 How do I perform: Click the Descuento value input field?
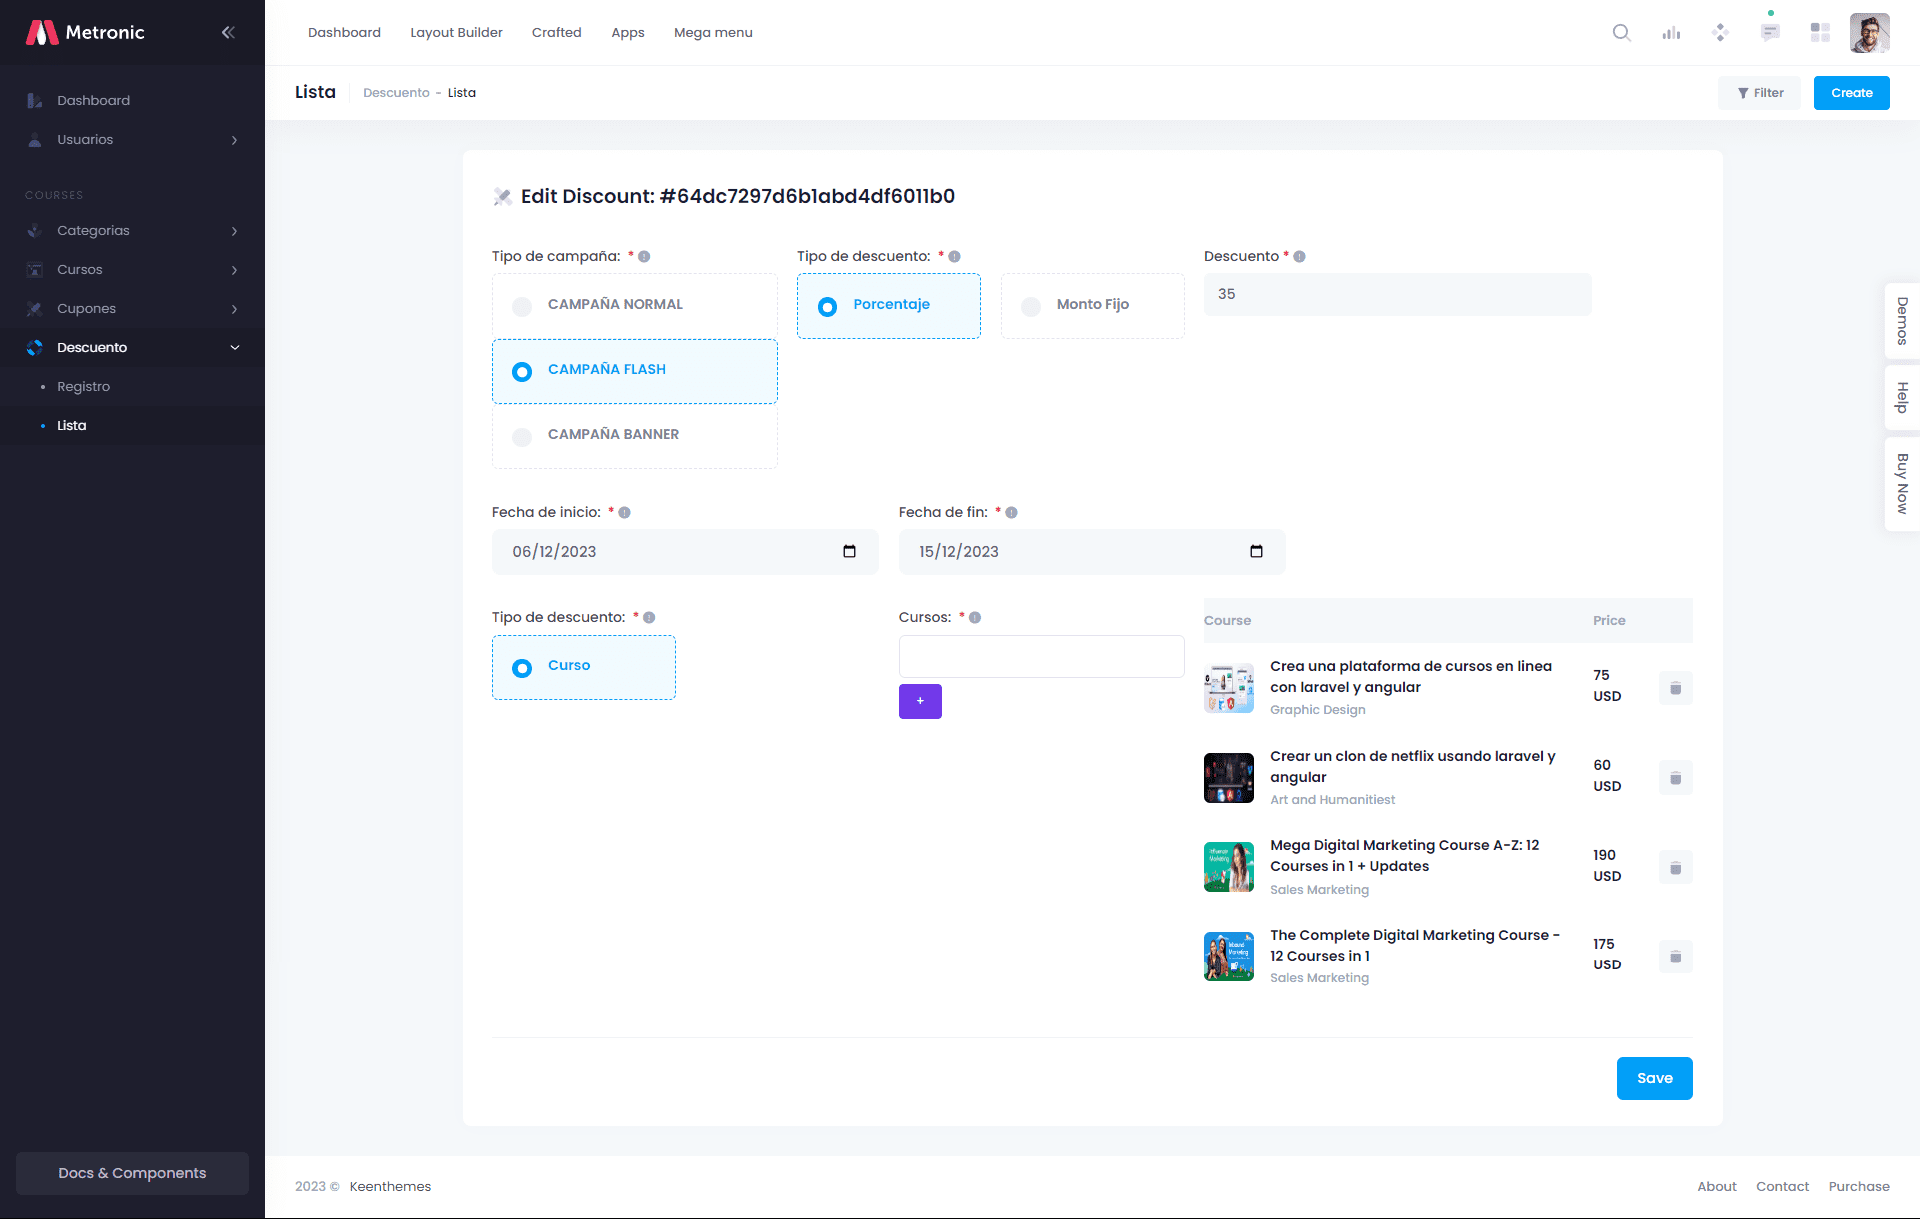(1397, 294)
